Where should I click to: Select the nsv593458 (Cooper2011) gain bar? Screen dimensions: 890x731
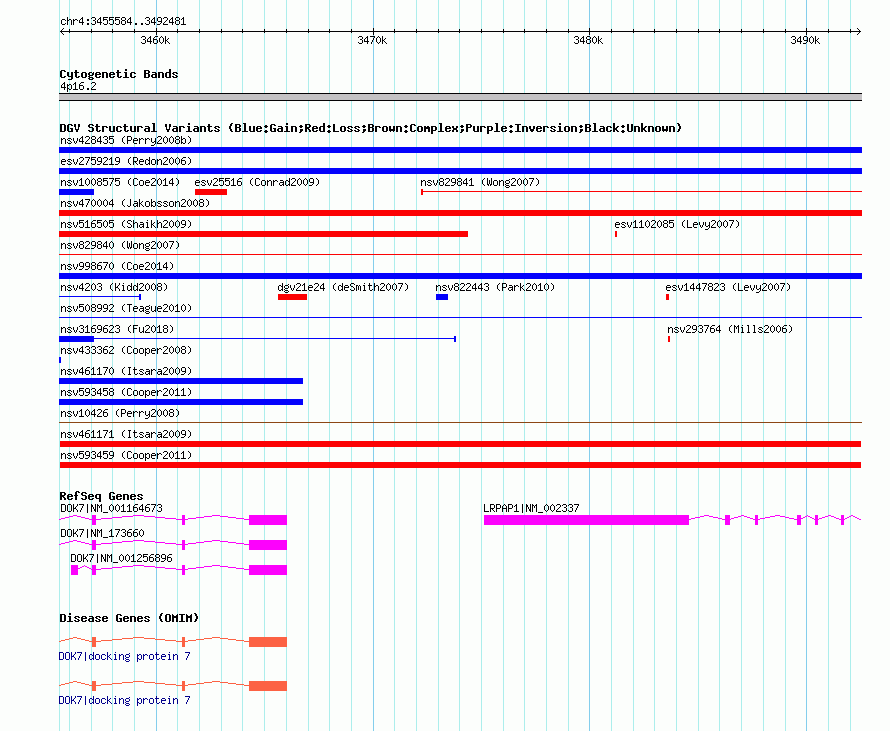point(181,402)
